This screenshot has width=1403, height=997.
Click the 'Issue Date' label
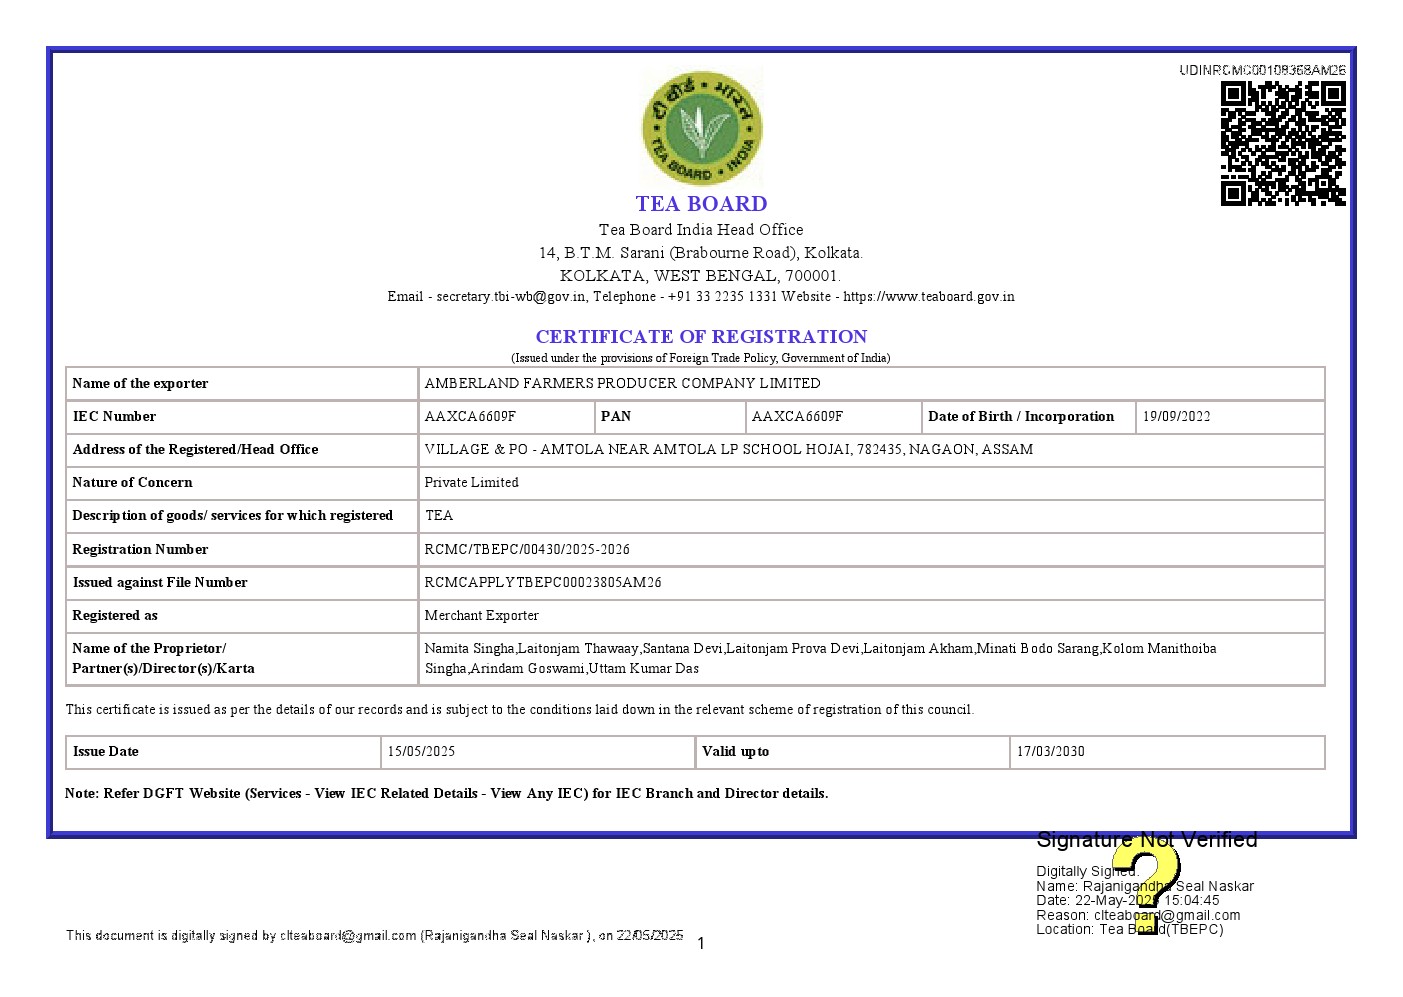(105, 751)
